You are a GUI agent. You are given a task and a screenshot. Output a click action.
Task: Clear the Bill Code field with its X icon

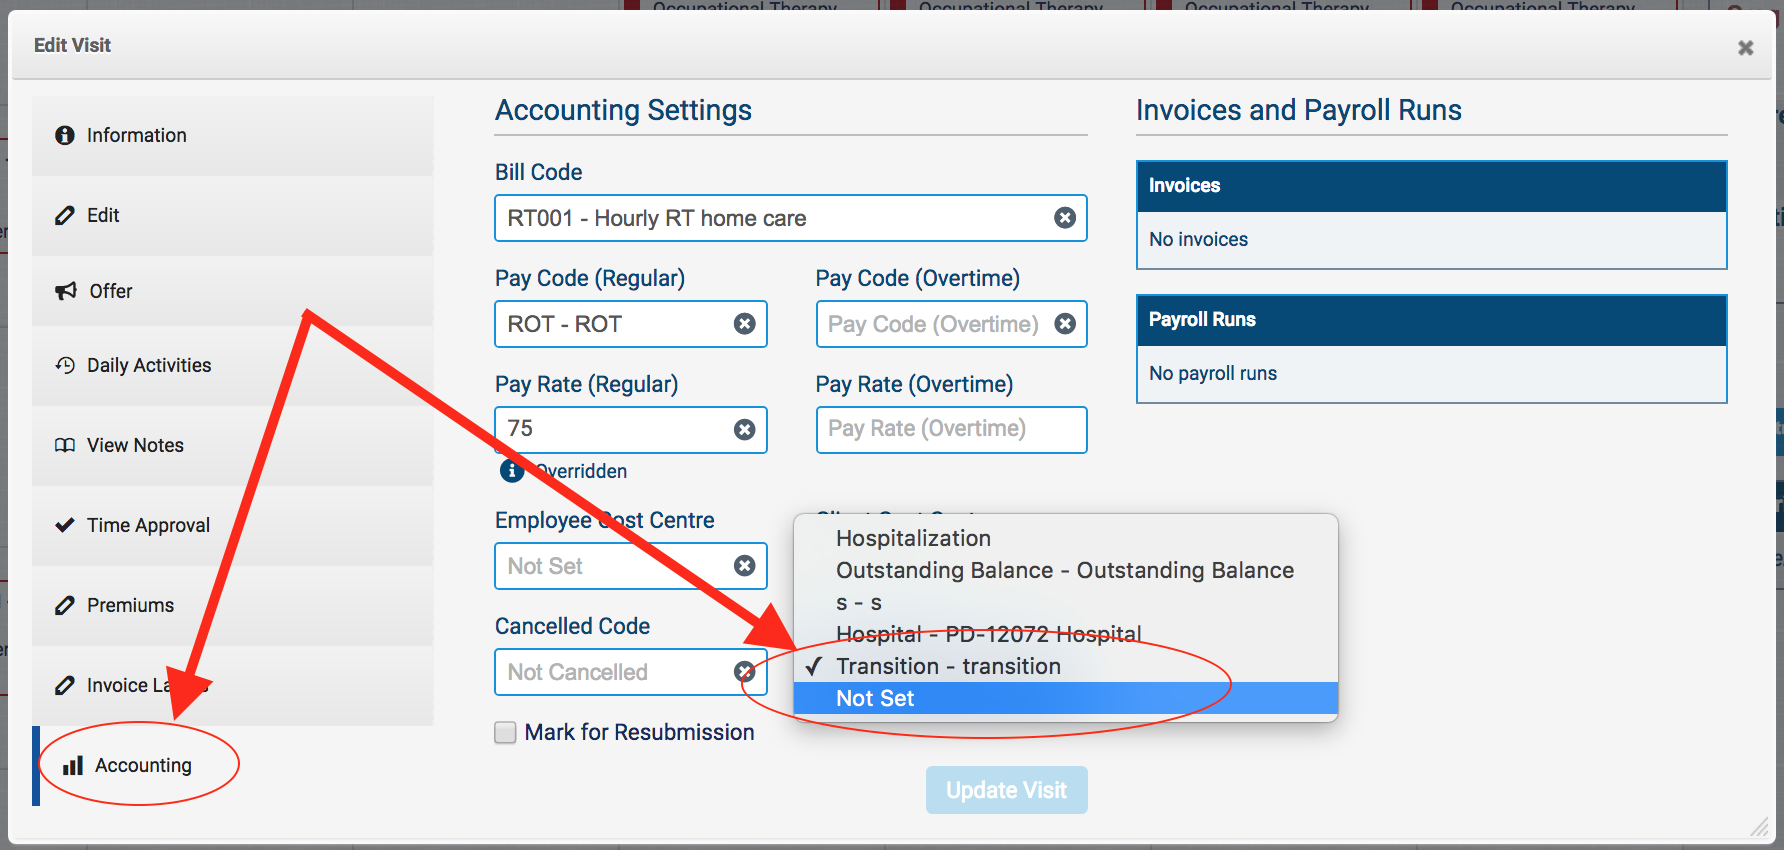[x=1065, y=218]
